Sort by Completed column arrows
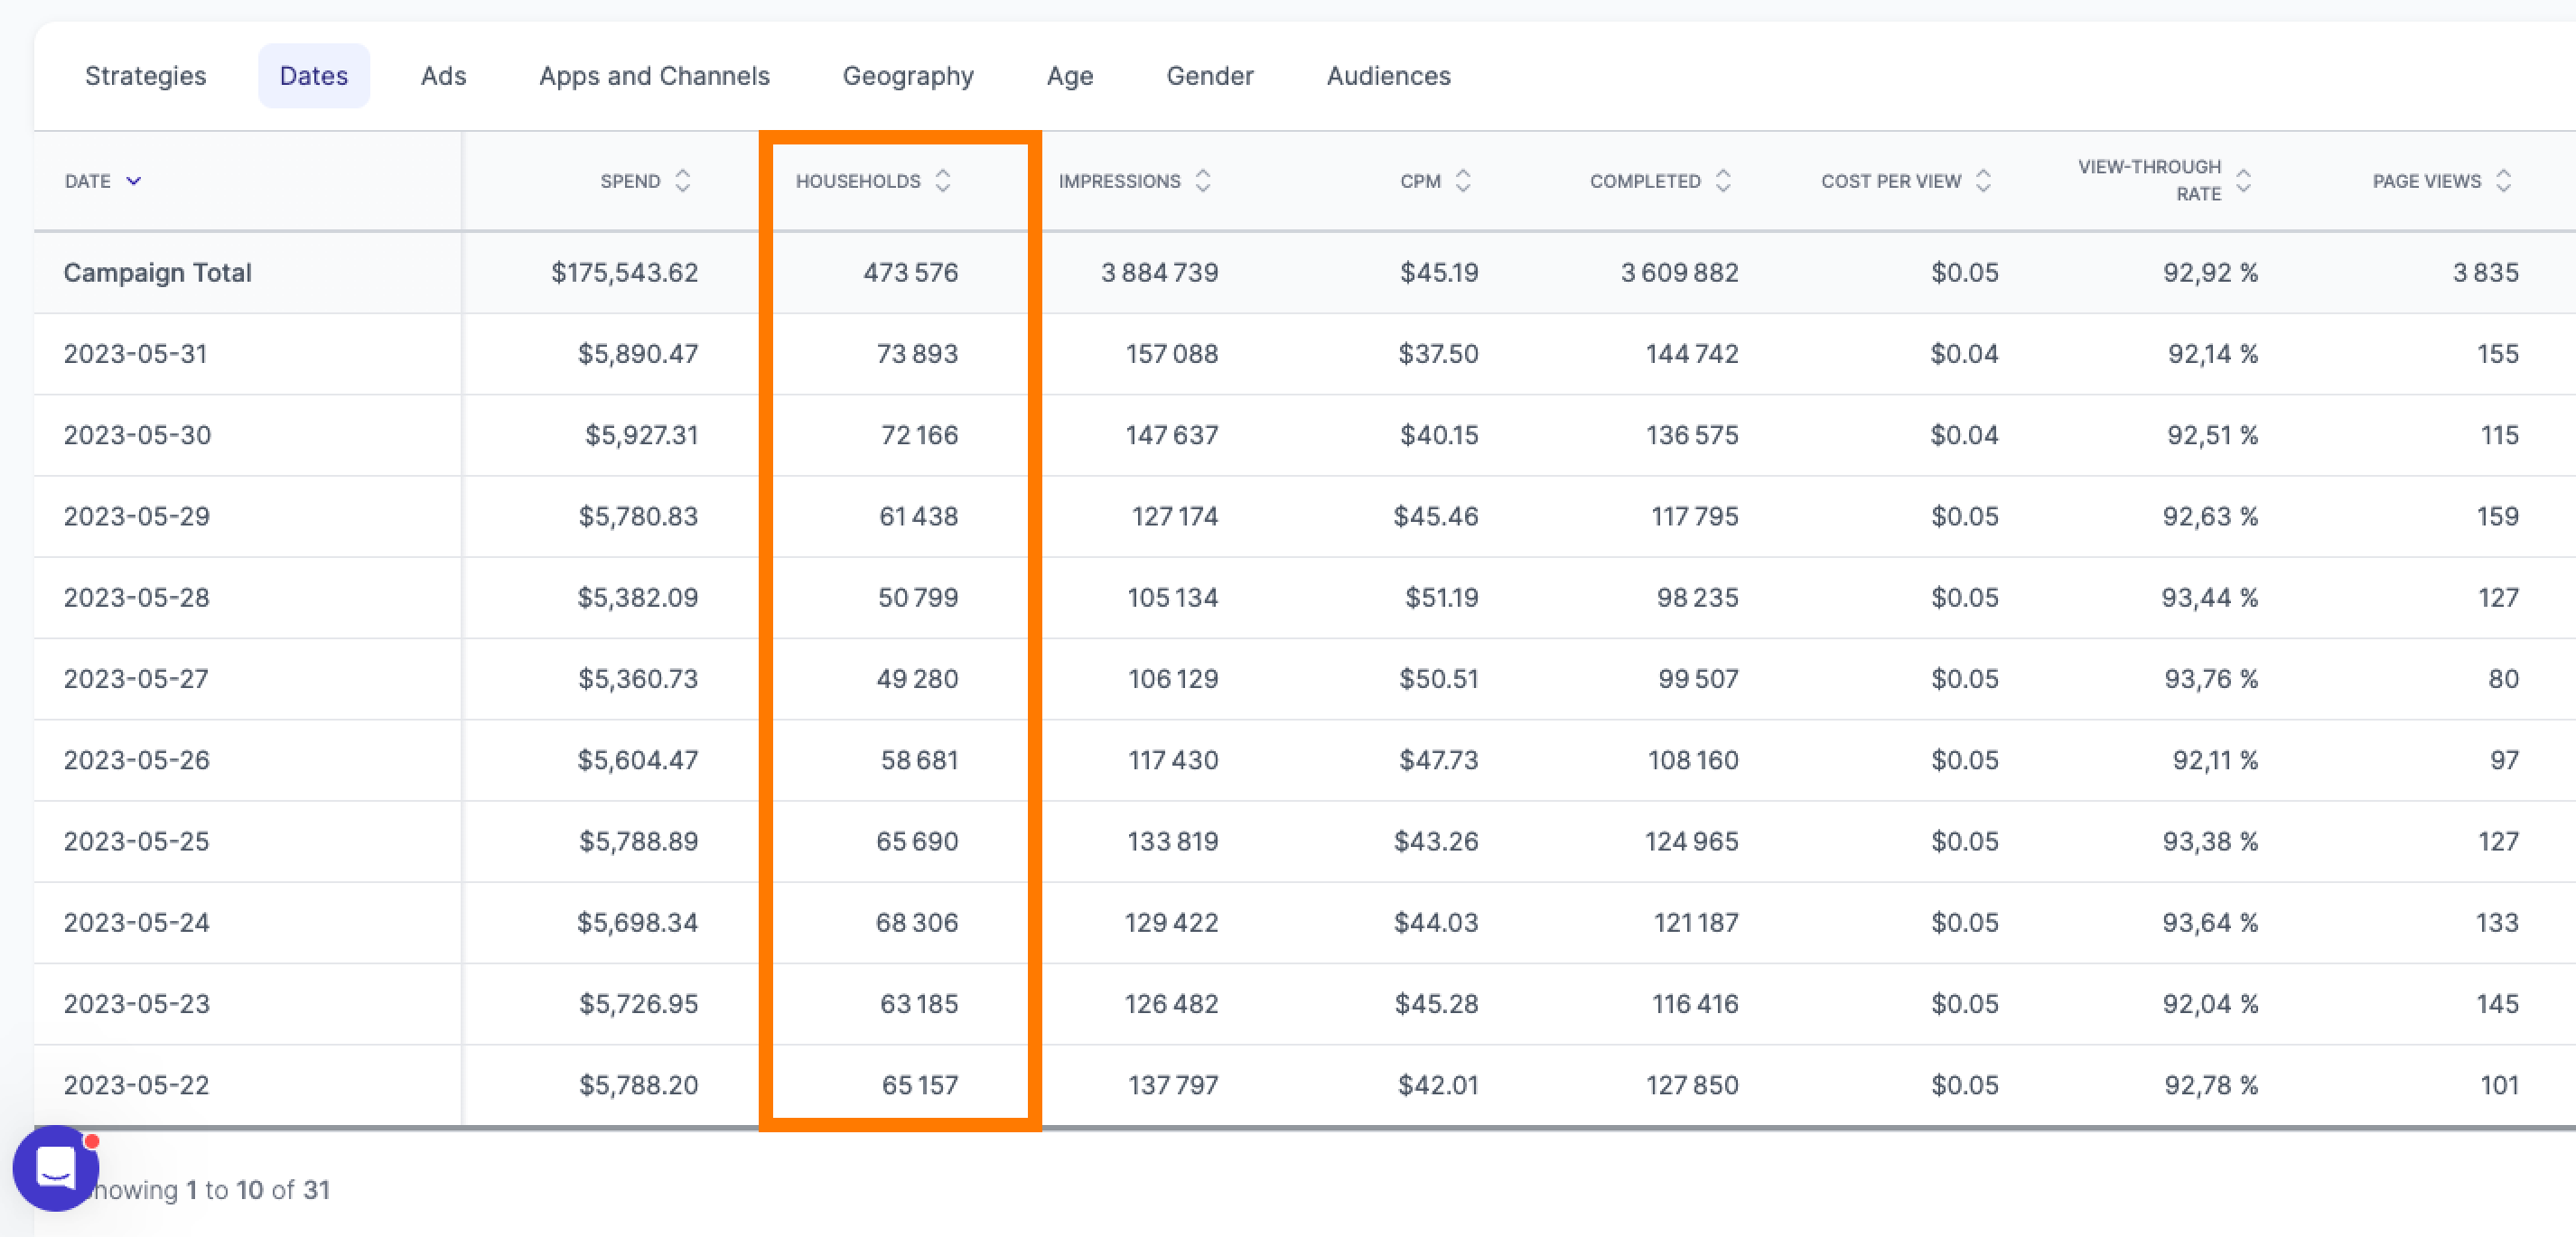This screenshot has height=1237, width=2576. pos(1723,181)
